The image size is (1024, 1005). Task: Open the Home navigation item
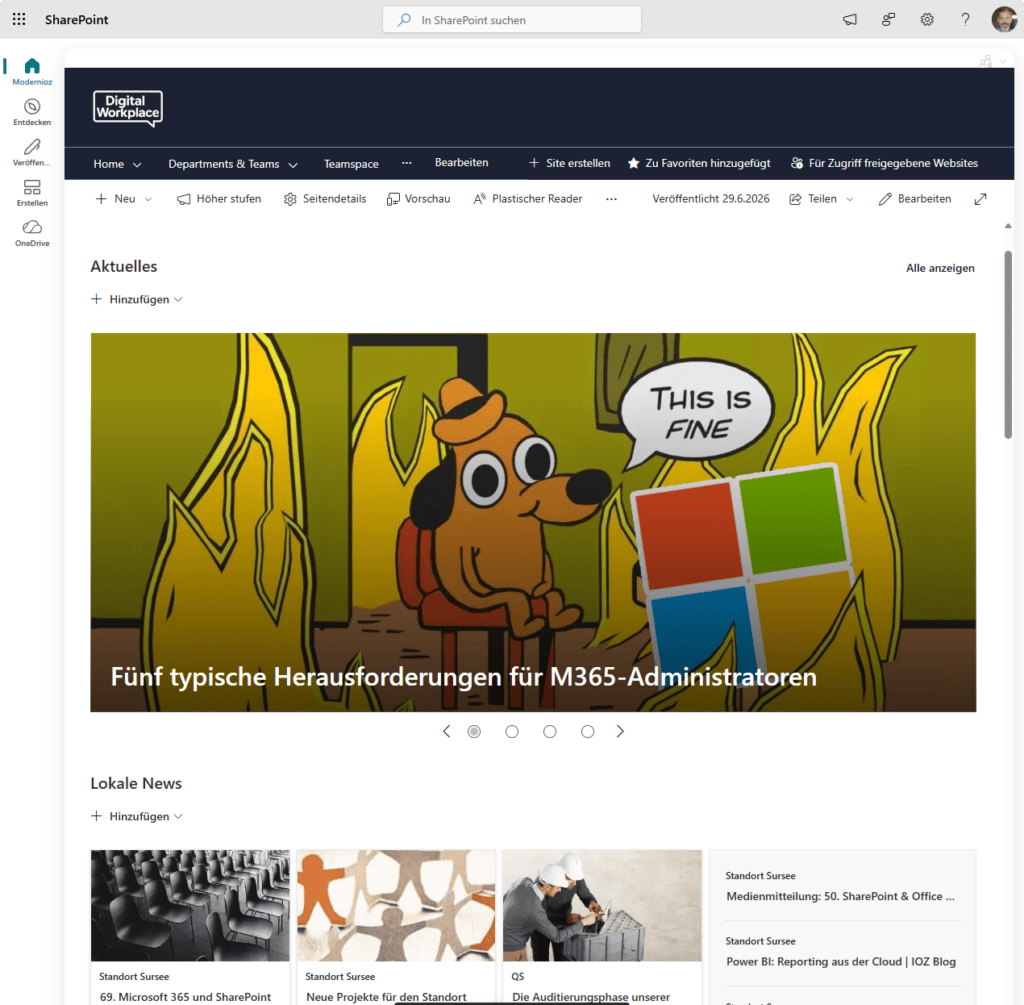[x=108, y=164]
